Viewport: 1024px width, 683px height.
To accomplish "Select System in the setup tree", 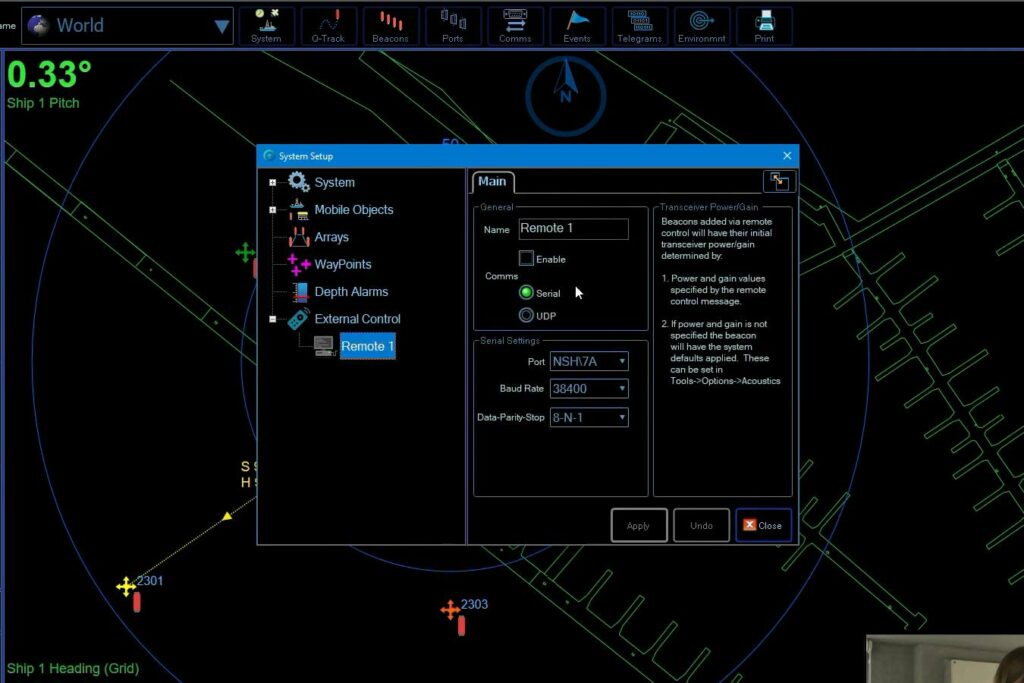I will (x=334, y=183).
